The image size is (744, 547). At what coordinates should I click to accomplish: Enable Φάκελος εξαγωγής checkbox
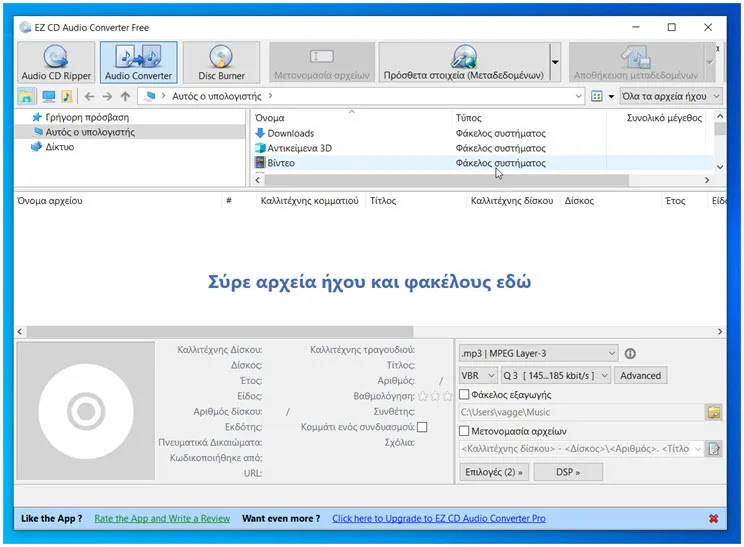(465, 394)
